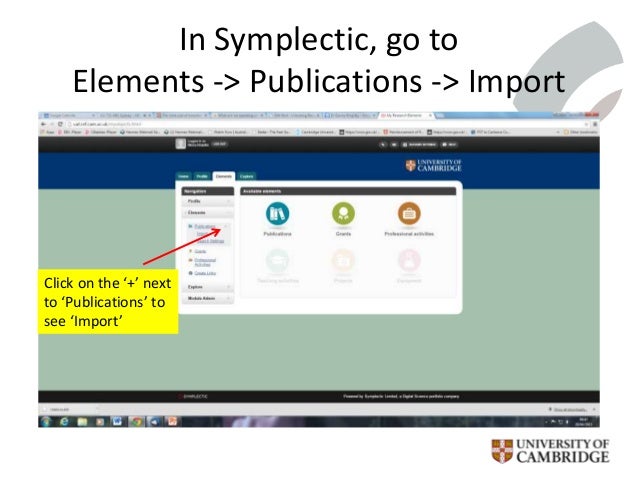Viewport: 638px width, 479px height.
Task: Expand the Profile section in the Navigation panel
Action: coord(208,201)
